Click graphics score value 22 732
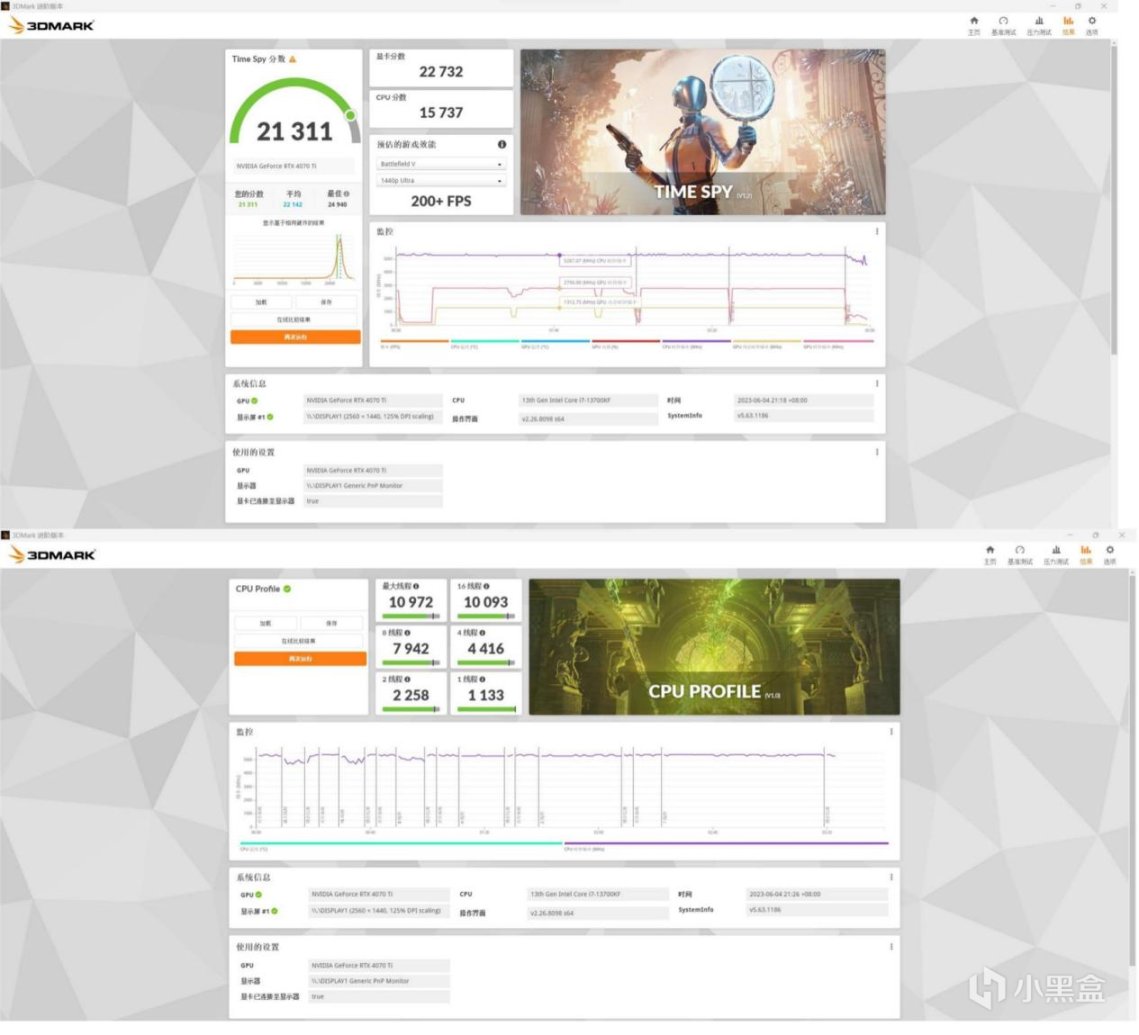Image resolution: width=1139 pixels, height=1035 pixels. [x=441, y=72]
